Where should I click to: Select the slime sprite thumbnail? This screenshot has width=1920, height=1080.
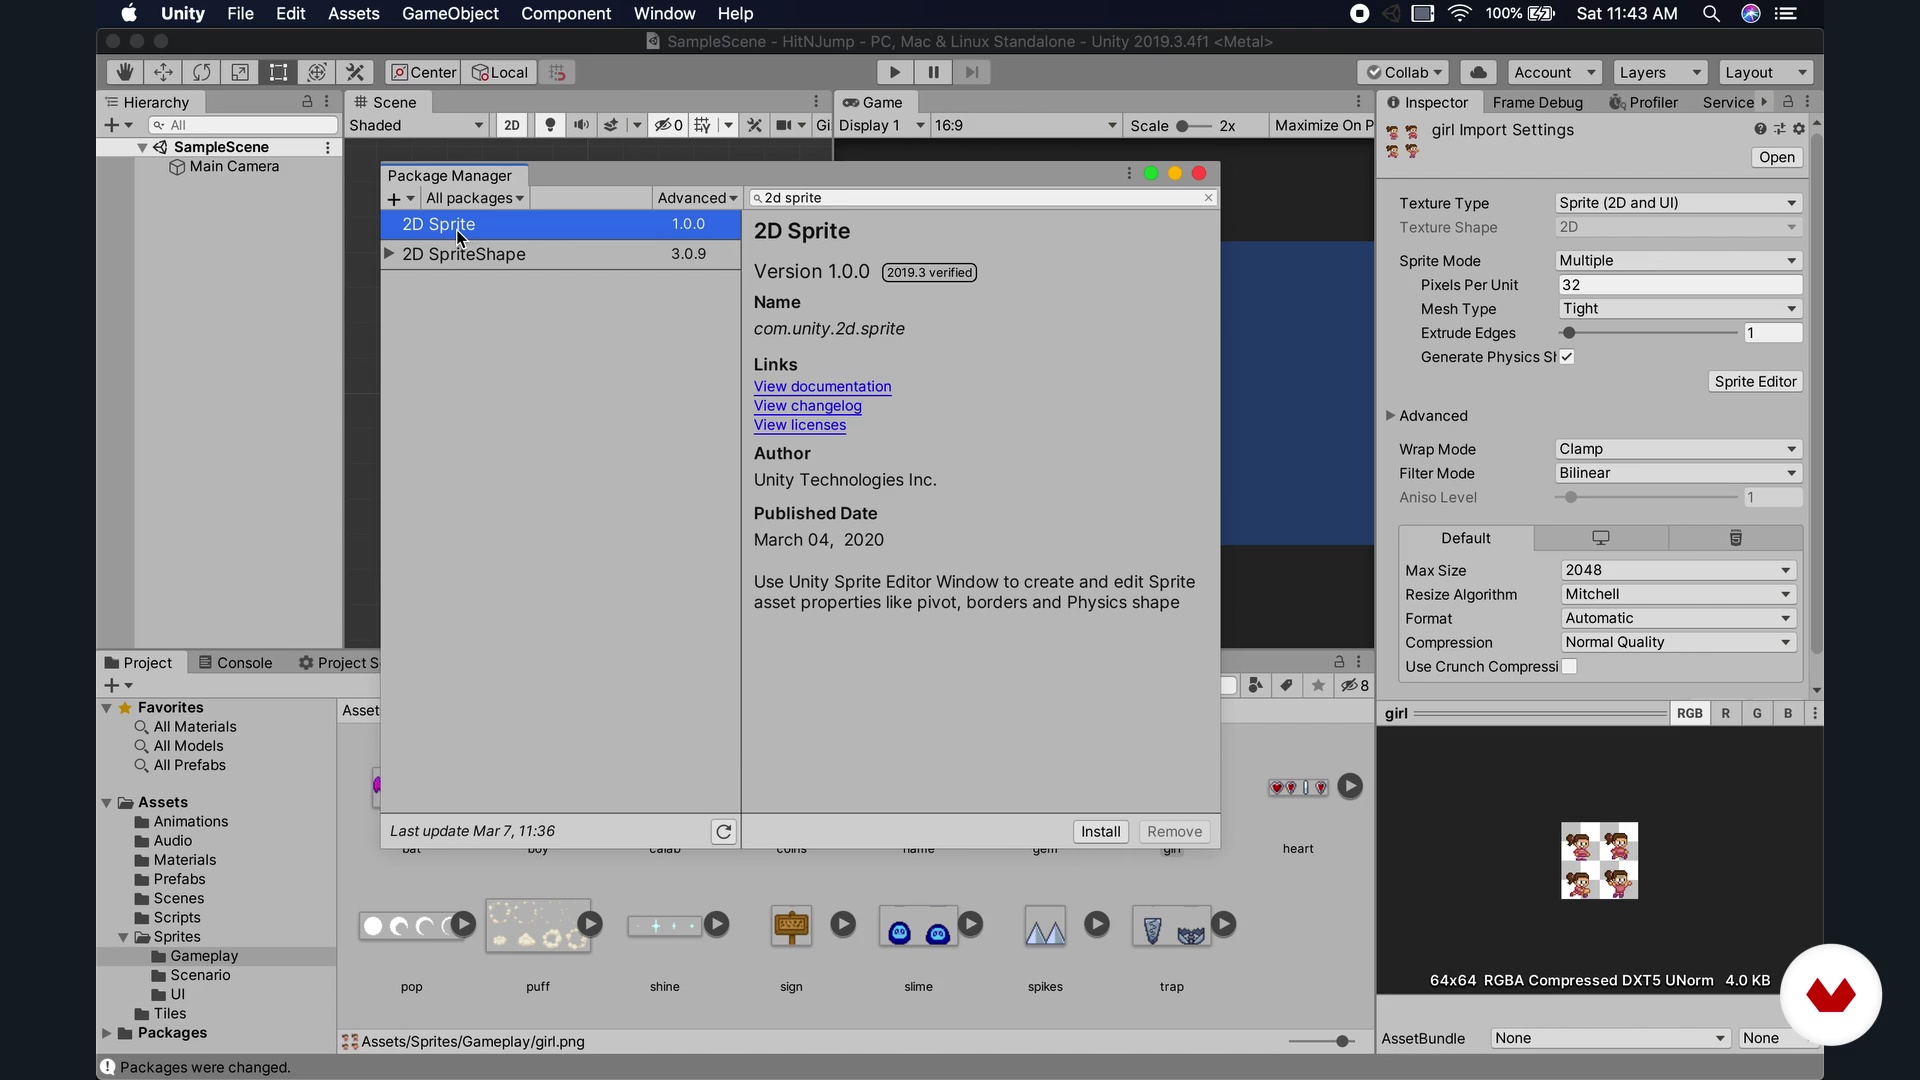pos(918,927)
